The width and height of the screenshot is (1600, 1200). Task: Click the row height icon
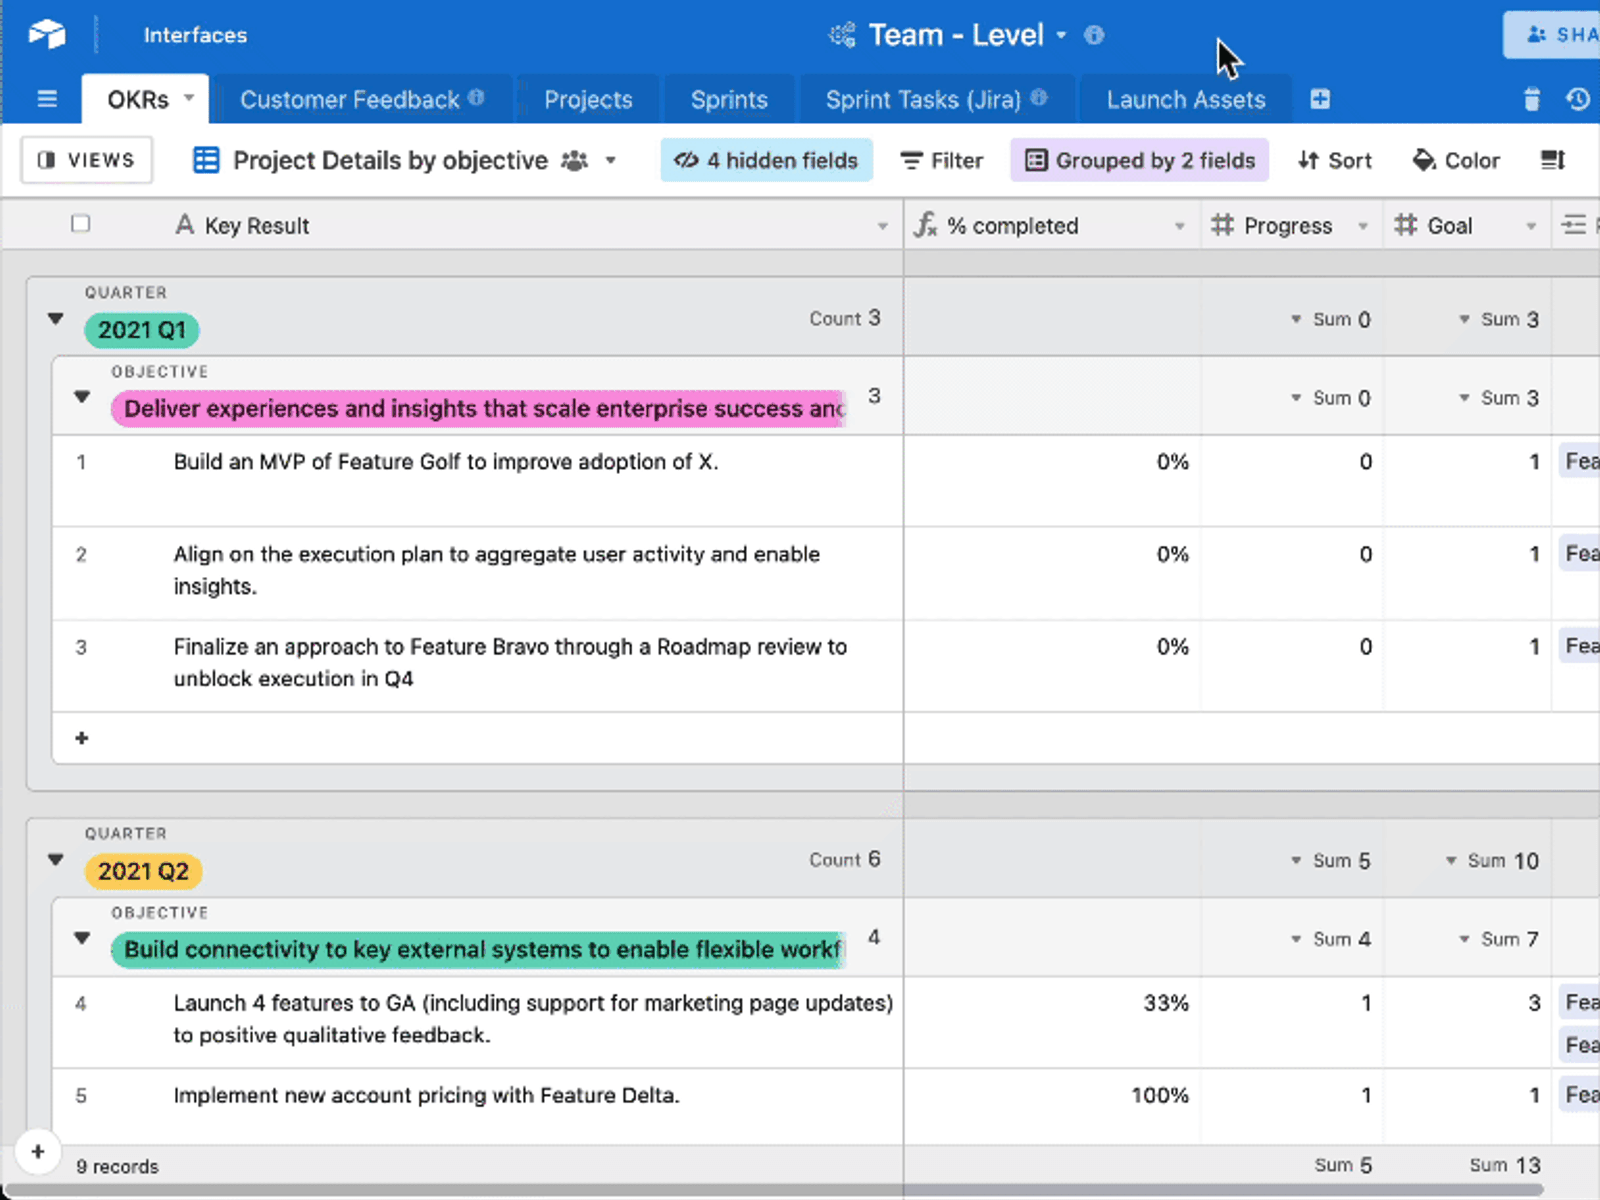click(1553, 160)
